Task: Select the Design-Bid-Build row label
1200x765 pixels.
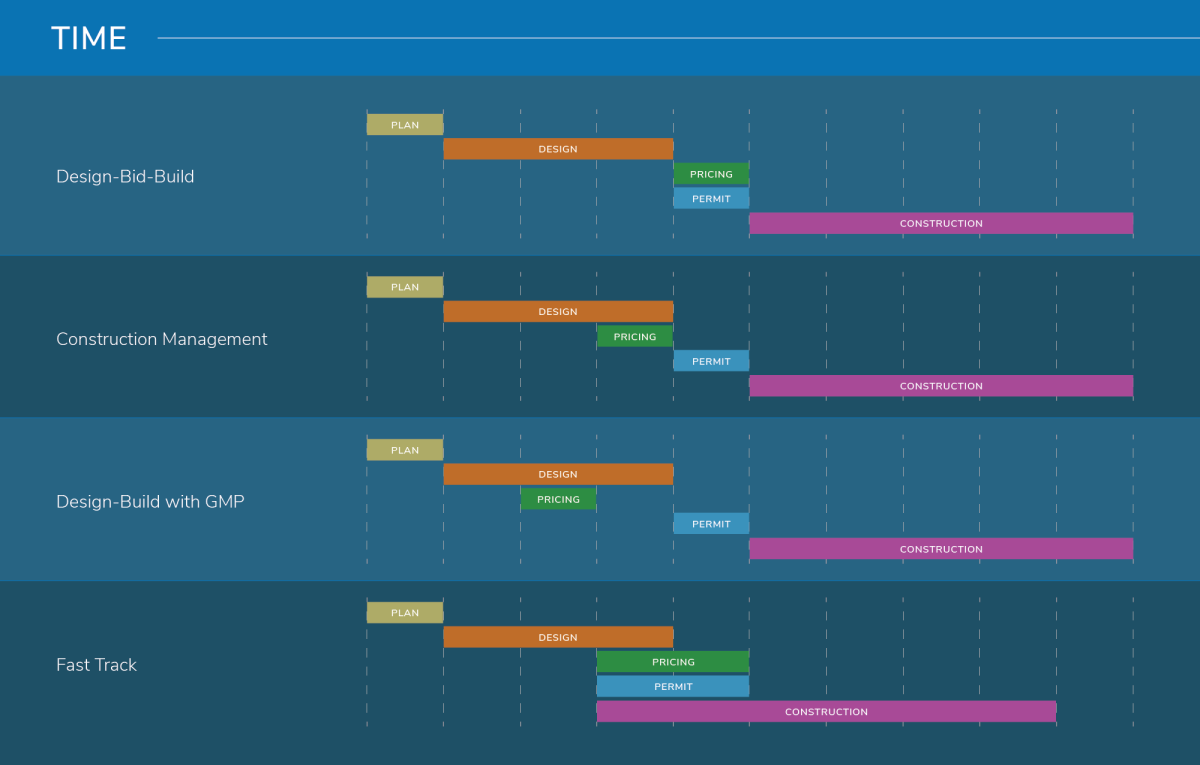Action: [x=125, y=177]
